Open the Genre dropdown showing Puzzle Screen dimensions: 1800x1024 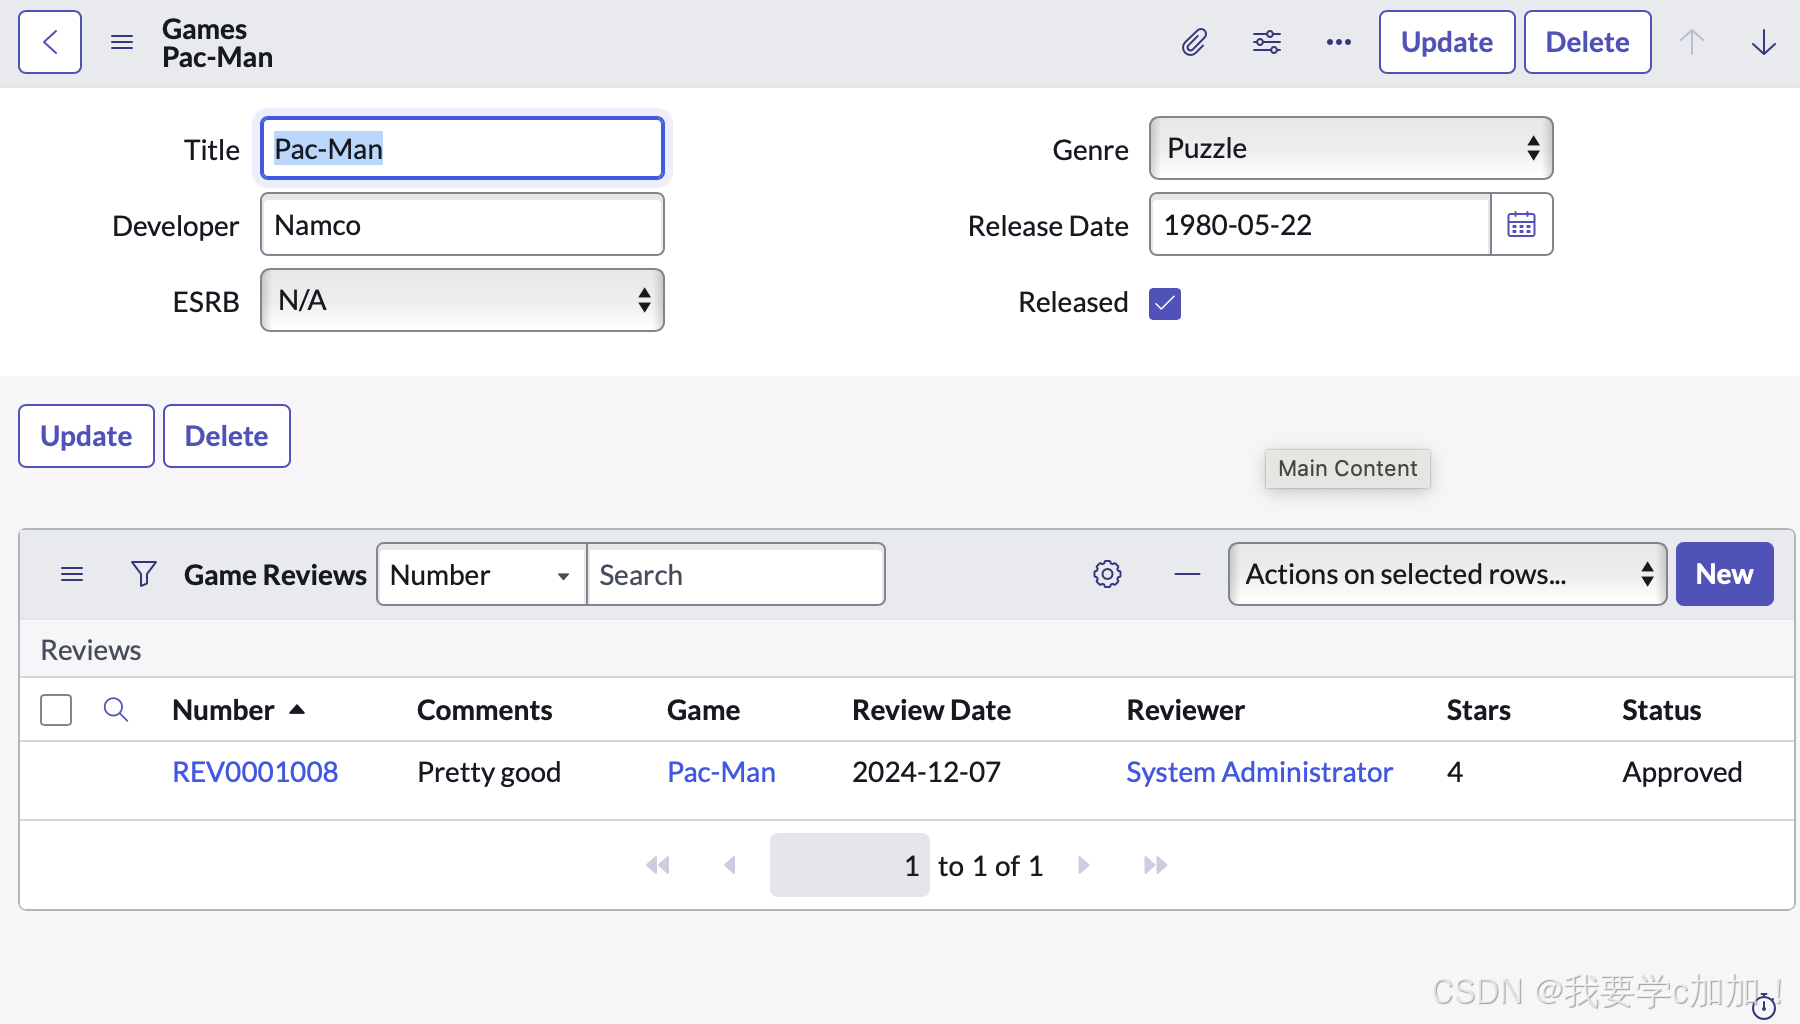click(x=1351, y=148)
